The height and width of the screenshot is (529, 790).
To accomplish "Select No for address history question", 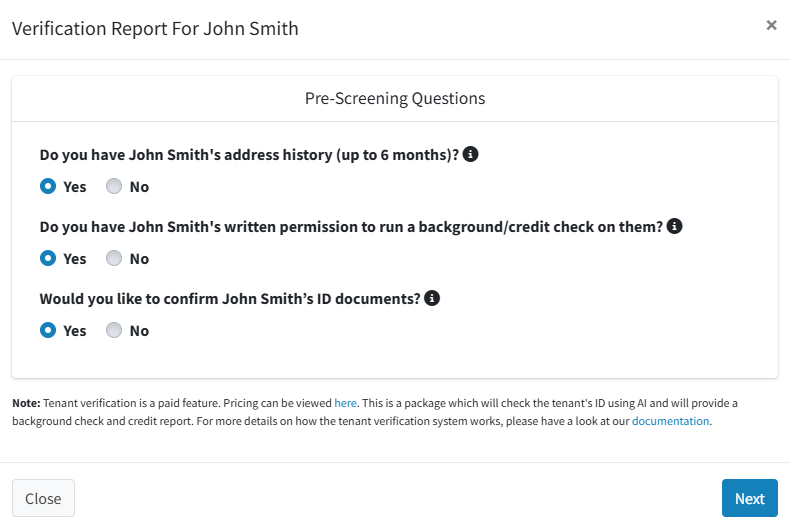I will point(114,186).
